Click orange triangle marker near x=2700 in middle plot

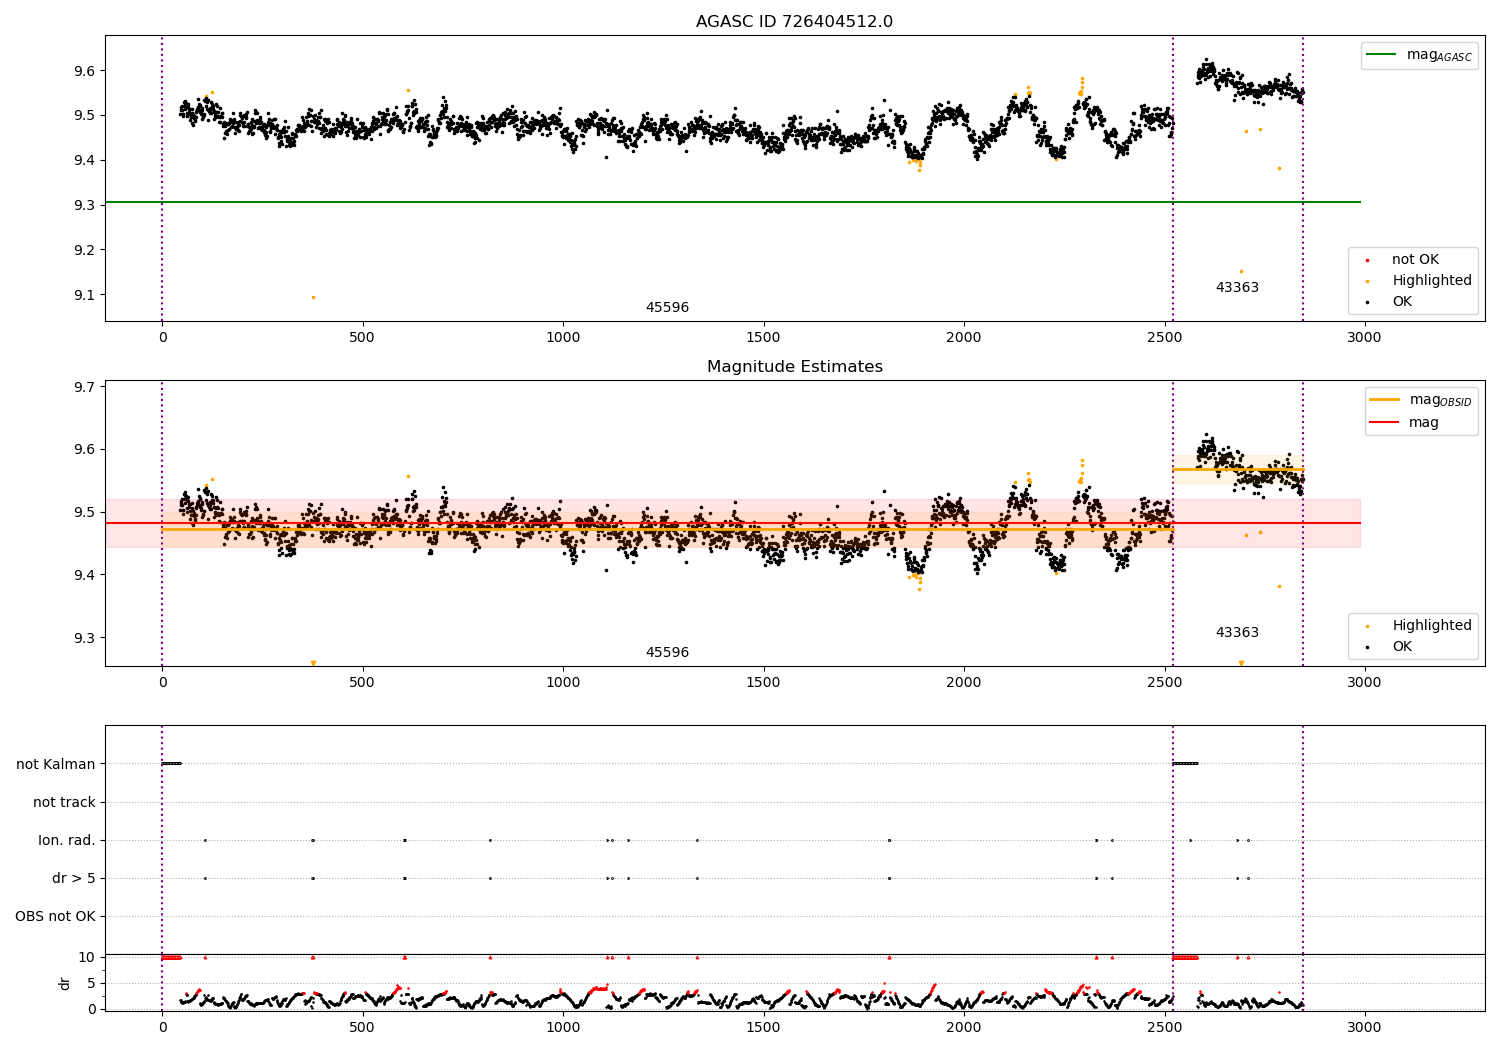click(x=1241, y=663)
